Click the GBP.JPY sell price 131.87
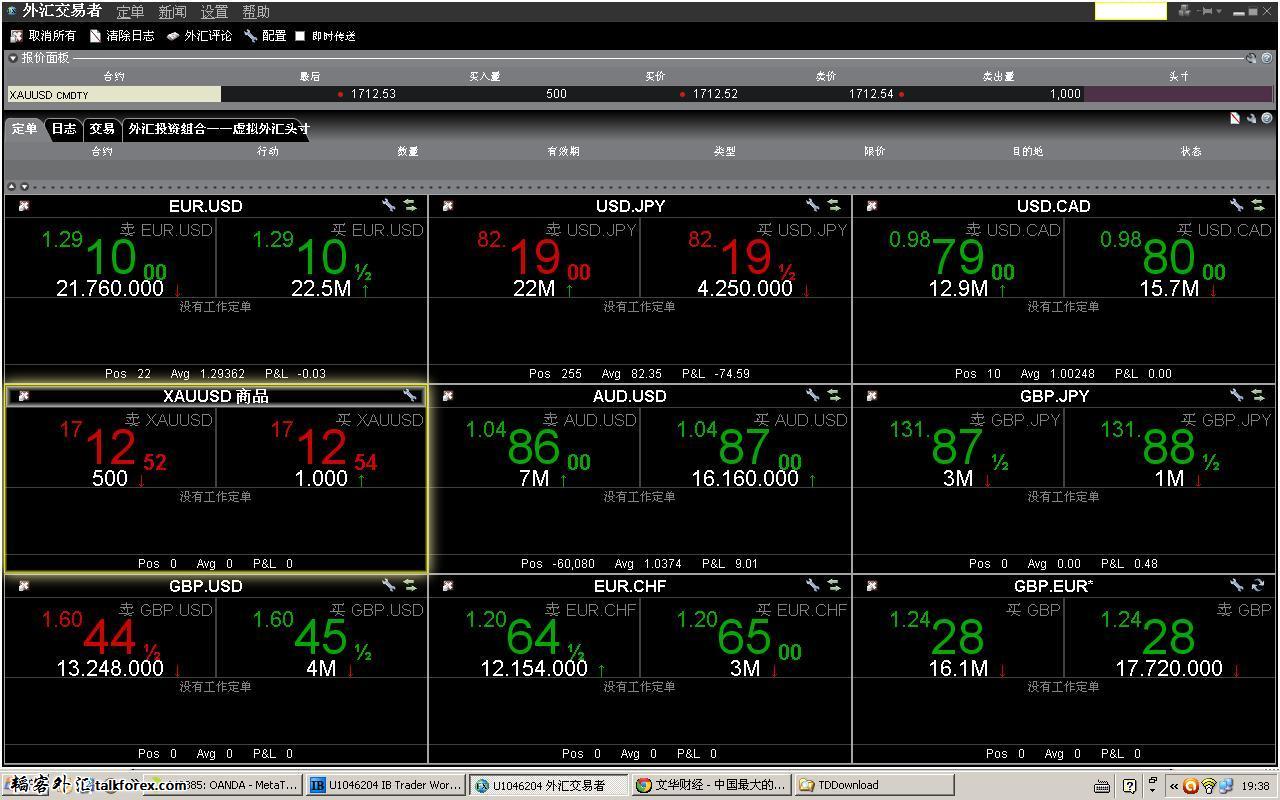The width and height of the screenshot is (1280, 800). 958,448
